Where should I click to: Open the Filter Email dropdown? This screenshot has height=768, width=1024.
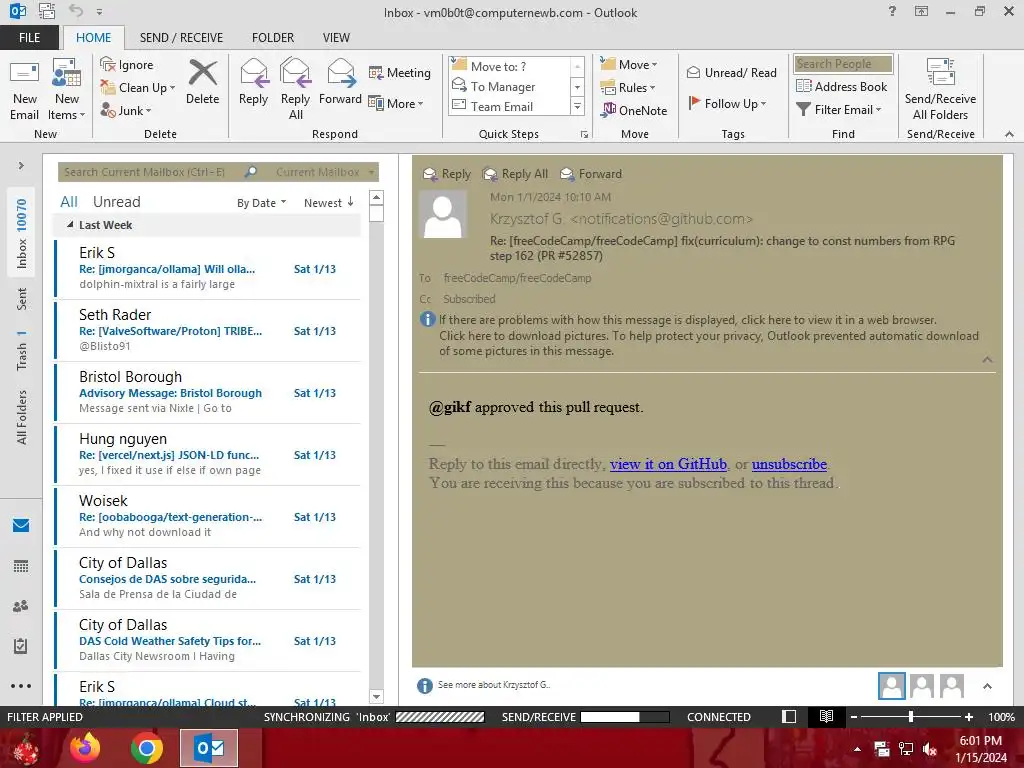[839, 110]
